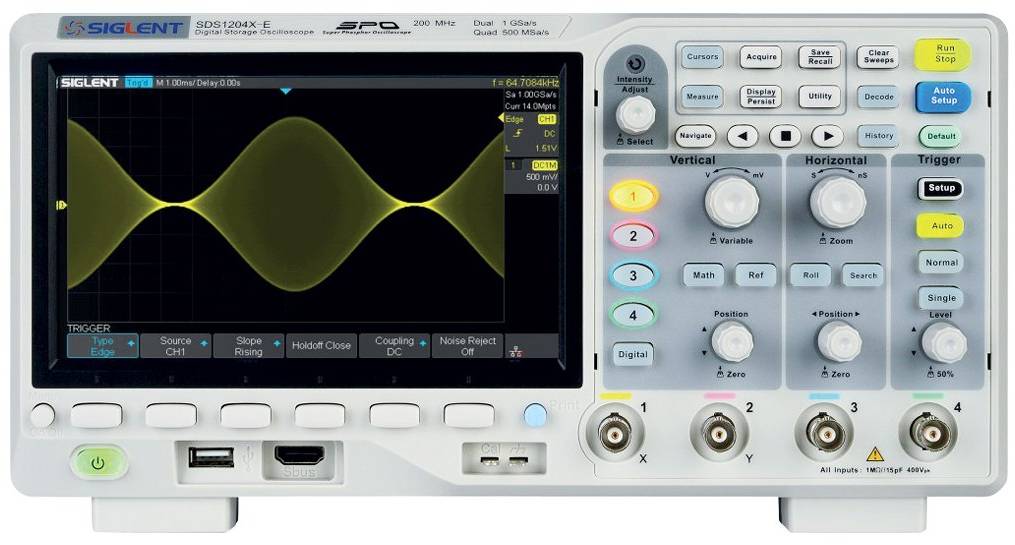The height and width of the screenshot is (545, 1015).
Task: Click the channel 1 BNC connector
Action: point(615,433)
